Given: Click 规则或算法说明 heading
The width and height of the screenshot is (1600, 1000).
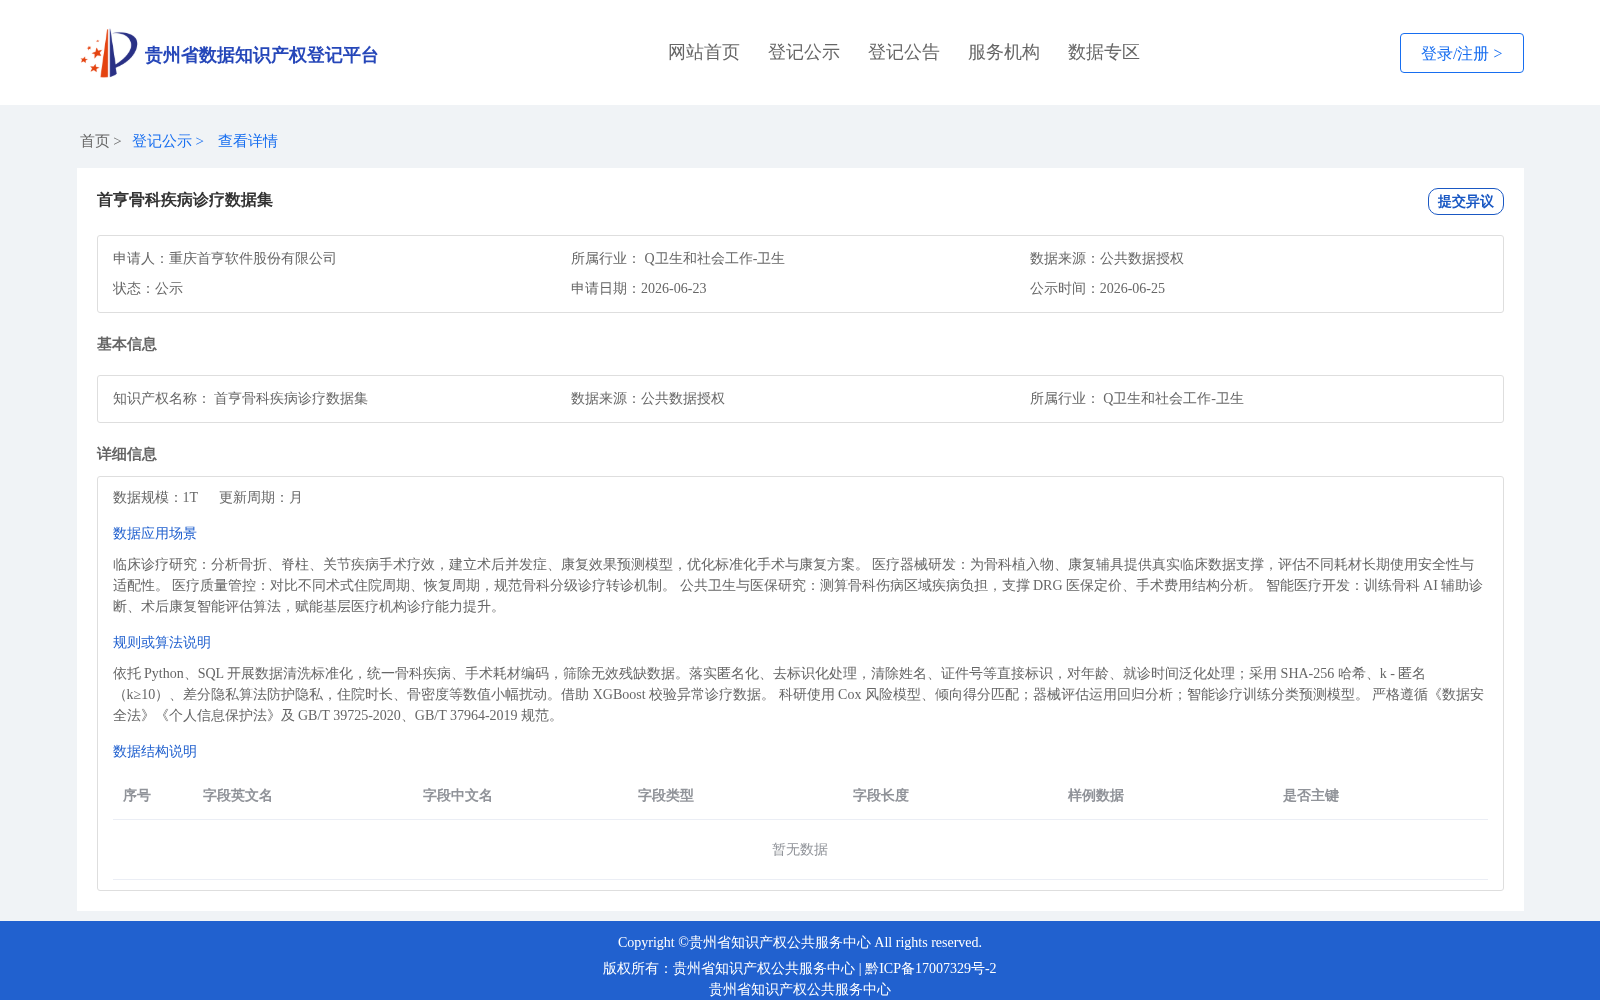Looking at the screenshot, I should tap(162, 642).
